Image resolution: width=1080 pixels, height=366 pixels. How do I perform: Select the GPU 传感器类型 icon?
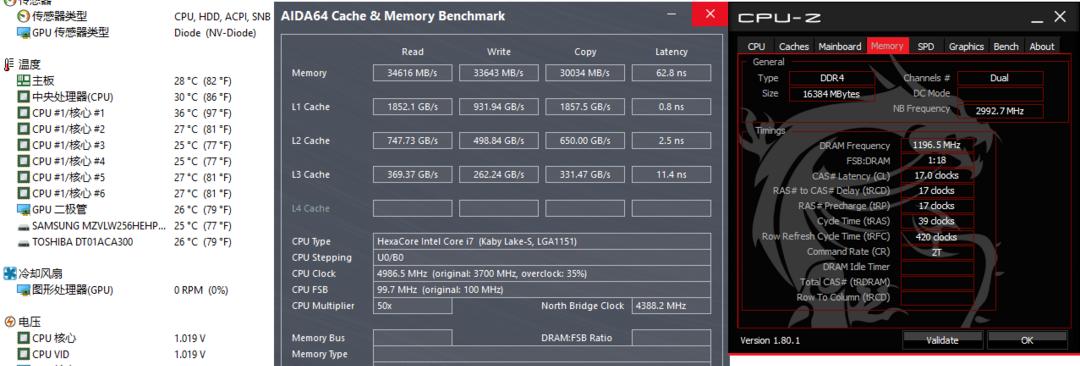[x=23, y=32]
